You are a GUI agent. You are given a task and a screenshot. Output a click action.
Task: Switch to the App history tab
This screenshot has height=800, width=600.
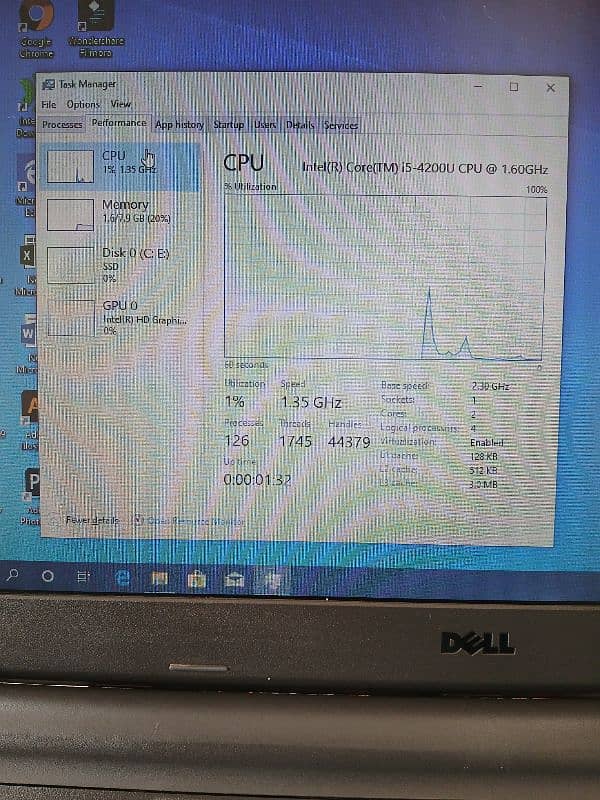179,124
